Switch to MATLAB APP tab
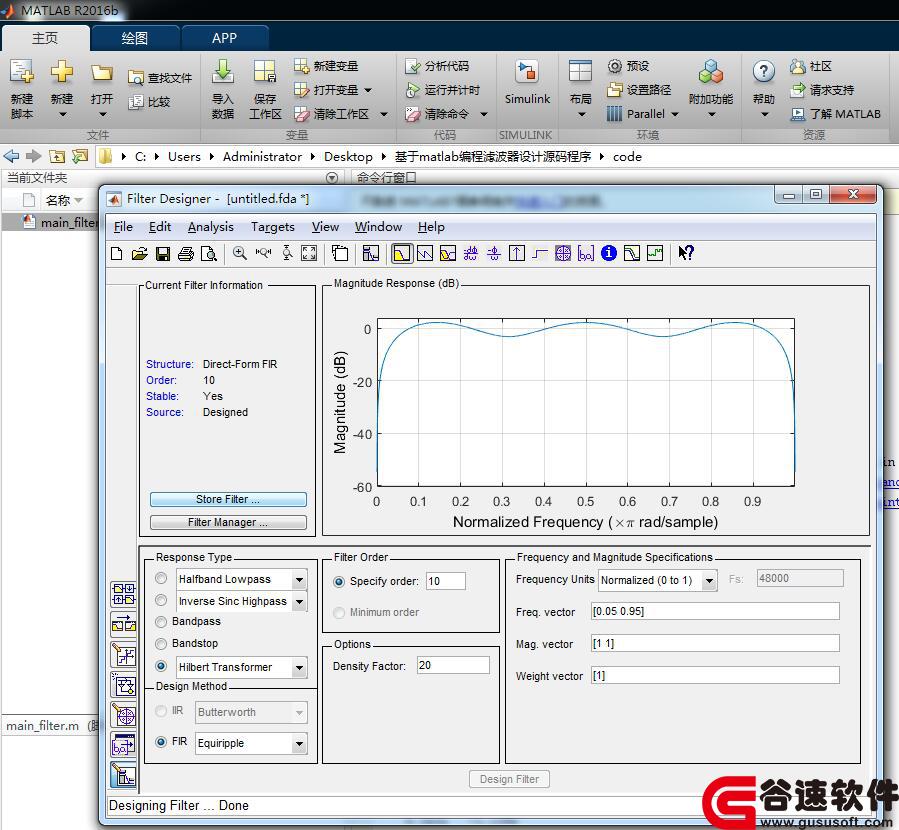The height and width of the screenshot is (830, 899). coord(224,38)
